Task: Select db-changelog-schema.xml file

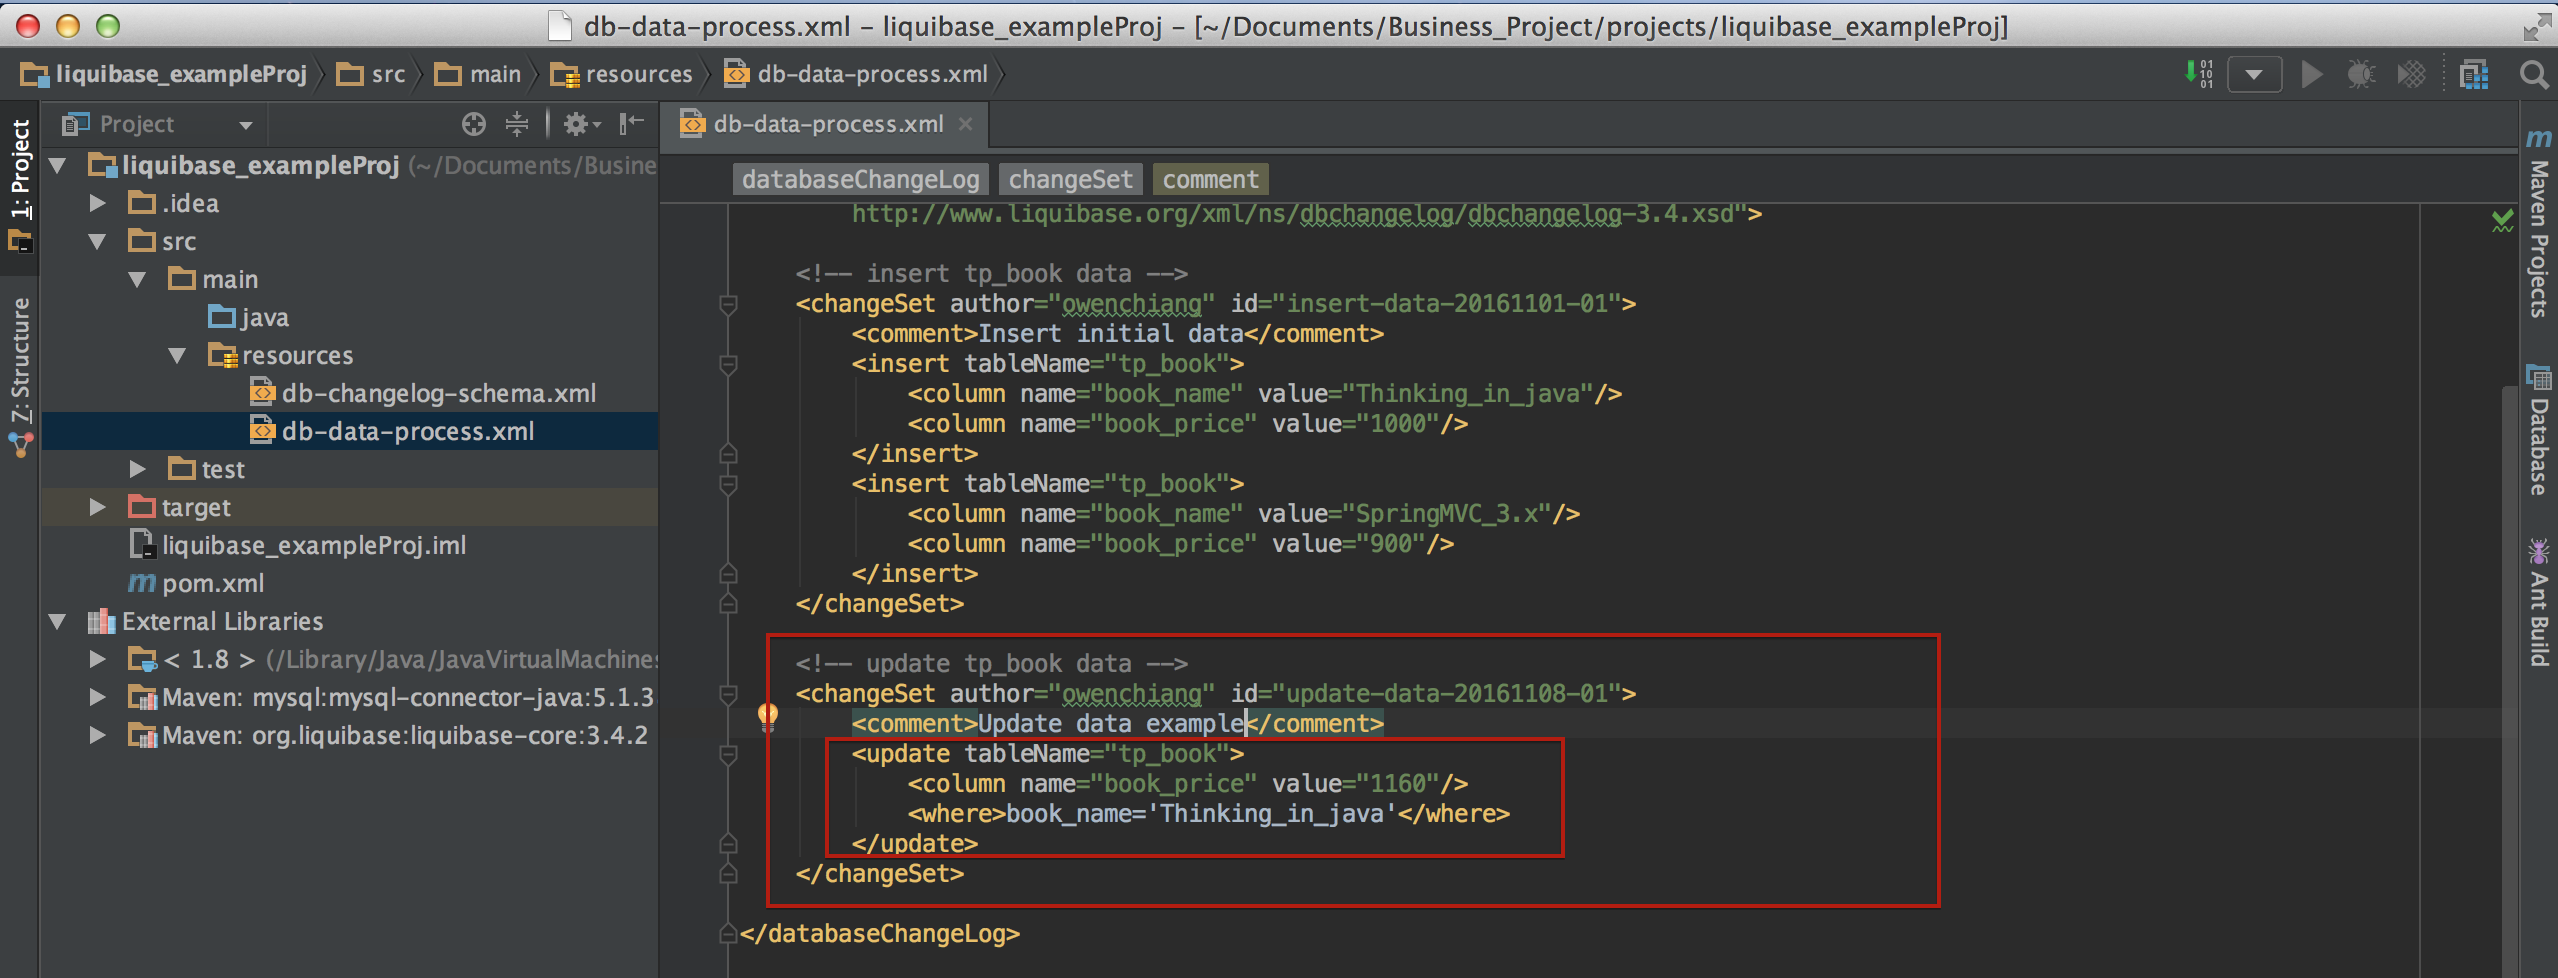Action: click(x=423, y=393)
